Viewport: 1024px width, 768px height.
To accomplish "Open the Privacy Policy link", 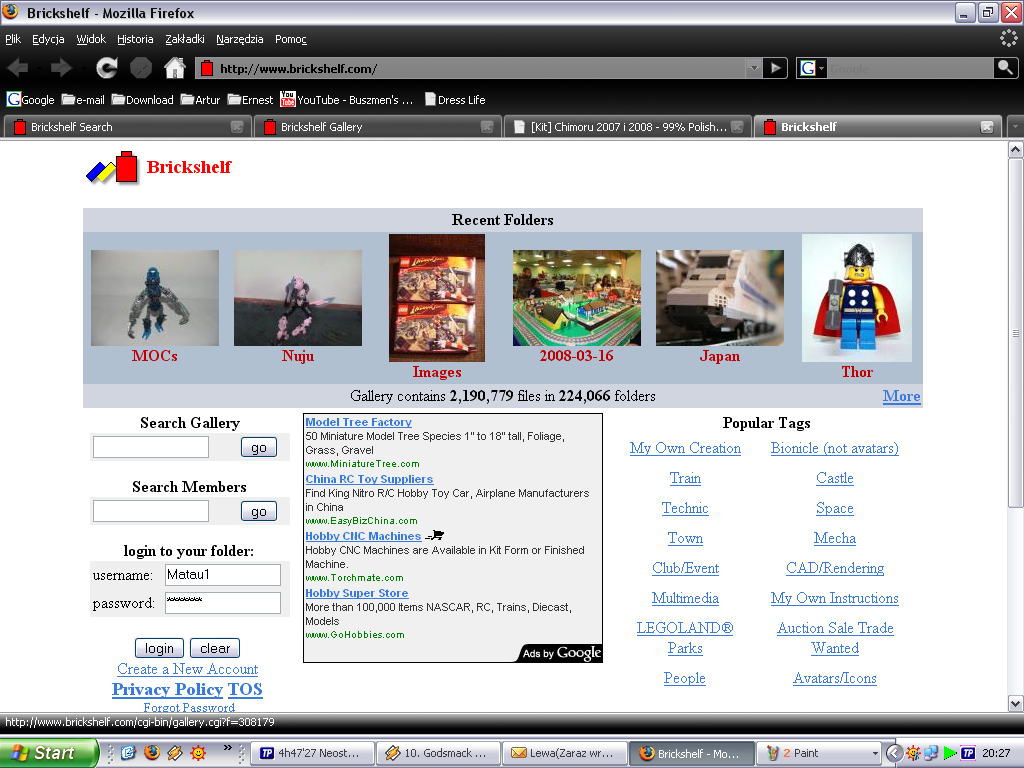I will tap(167, 690).
